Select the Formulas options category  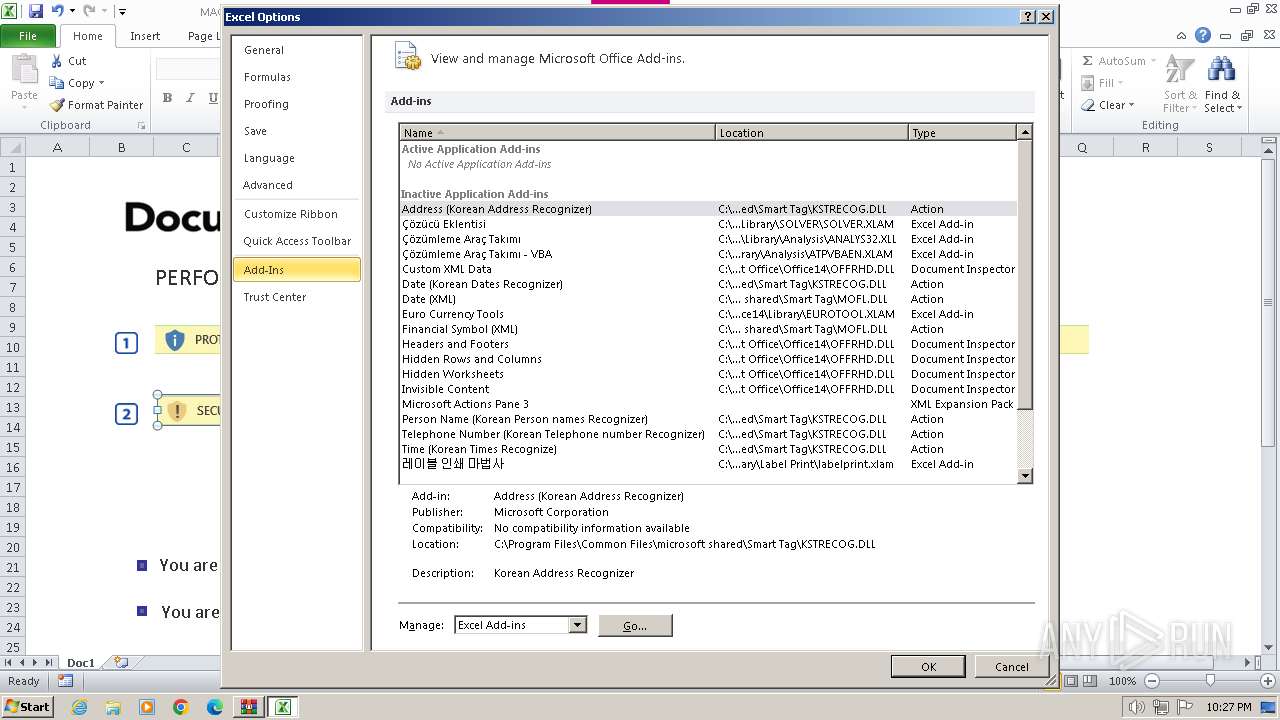(296, 77)
